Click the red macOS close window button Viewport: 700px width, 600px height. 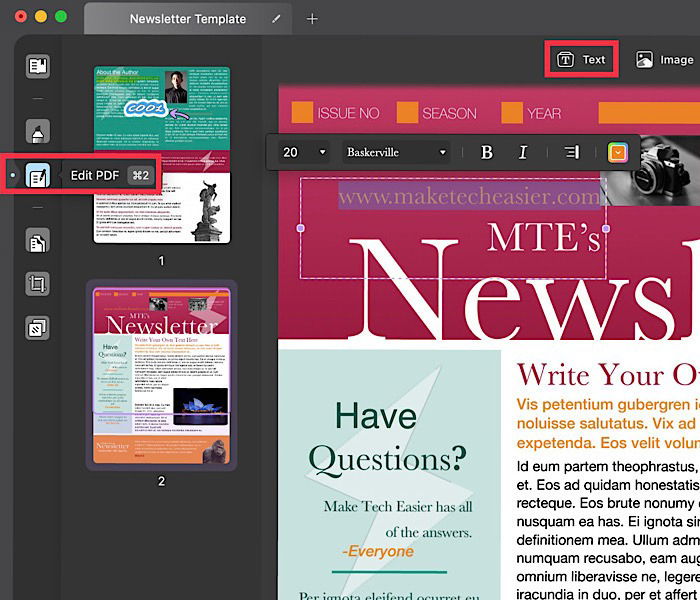(x=21, y=17)
